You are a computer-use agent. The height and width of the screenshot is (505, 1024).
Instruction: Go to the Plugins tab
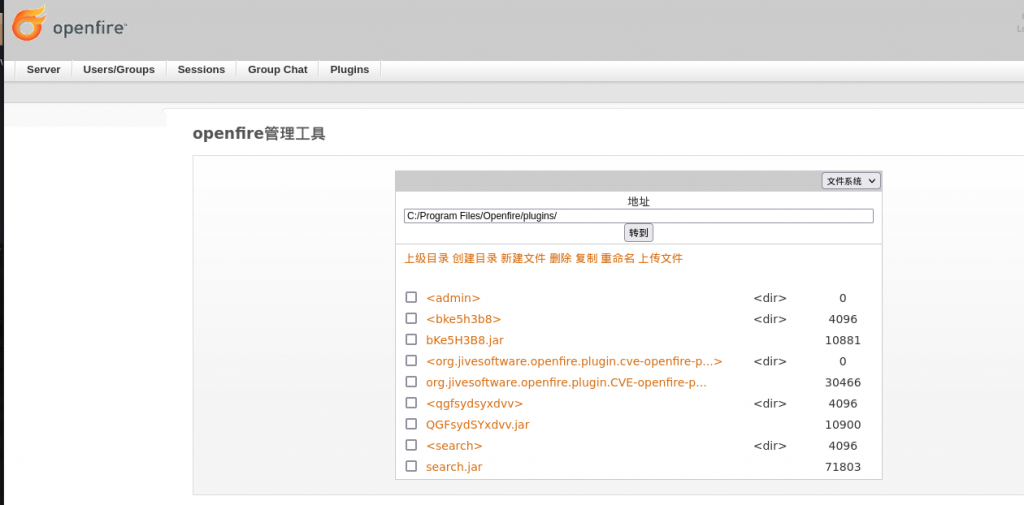coord(349,69)
